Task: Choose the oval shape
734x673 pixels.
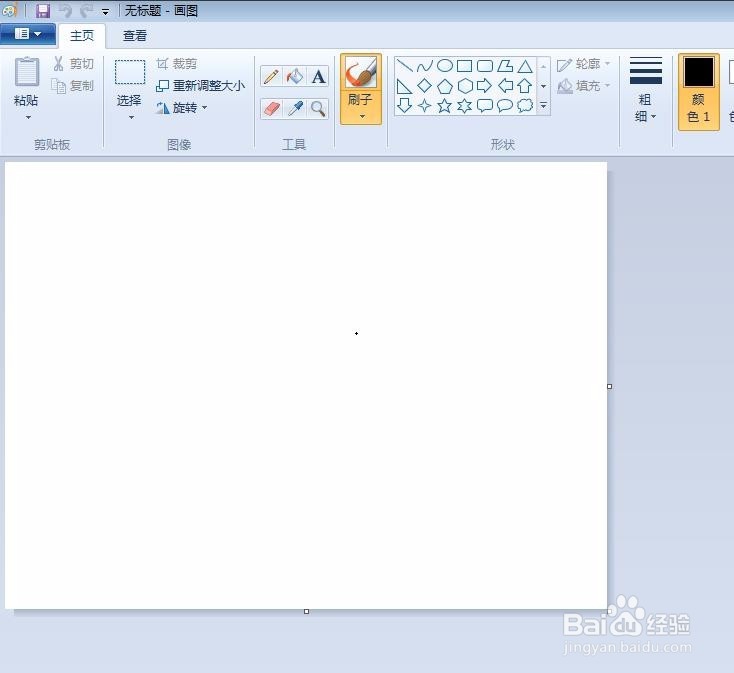Action: 444,66
